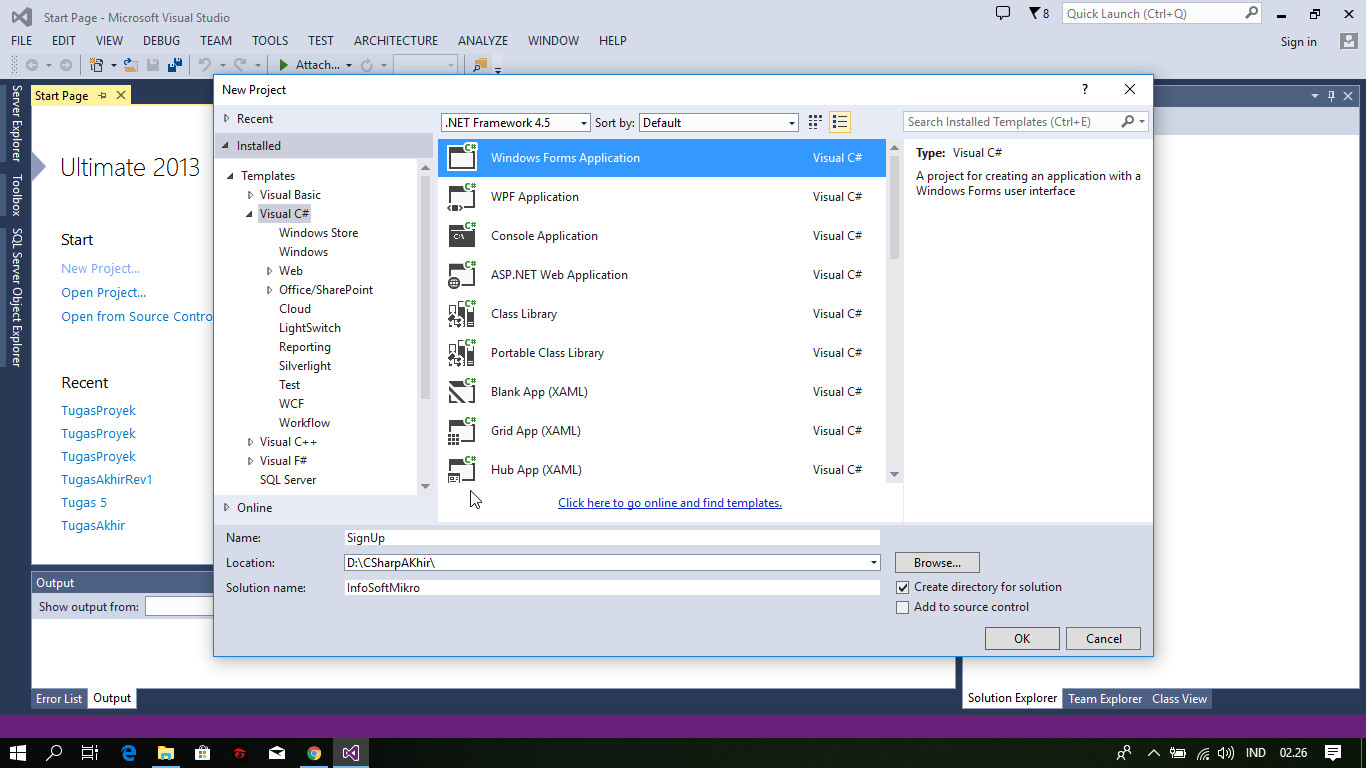Select the Blank App (XAML) icon
1366x768 pixels.
click(x=462, y=391)
